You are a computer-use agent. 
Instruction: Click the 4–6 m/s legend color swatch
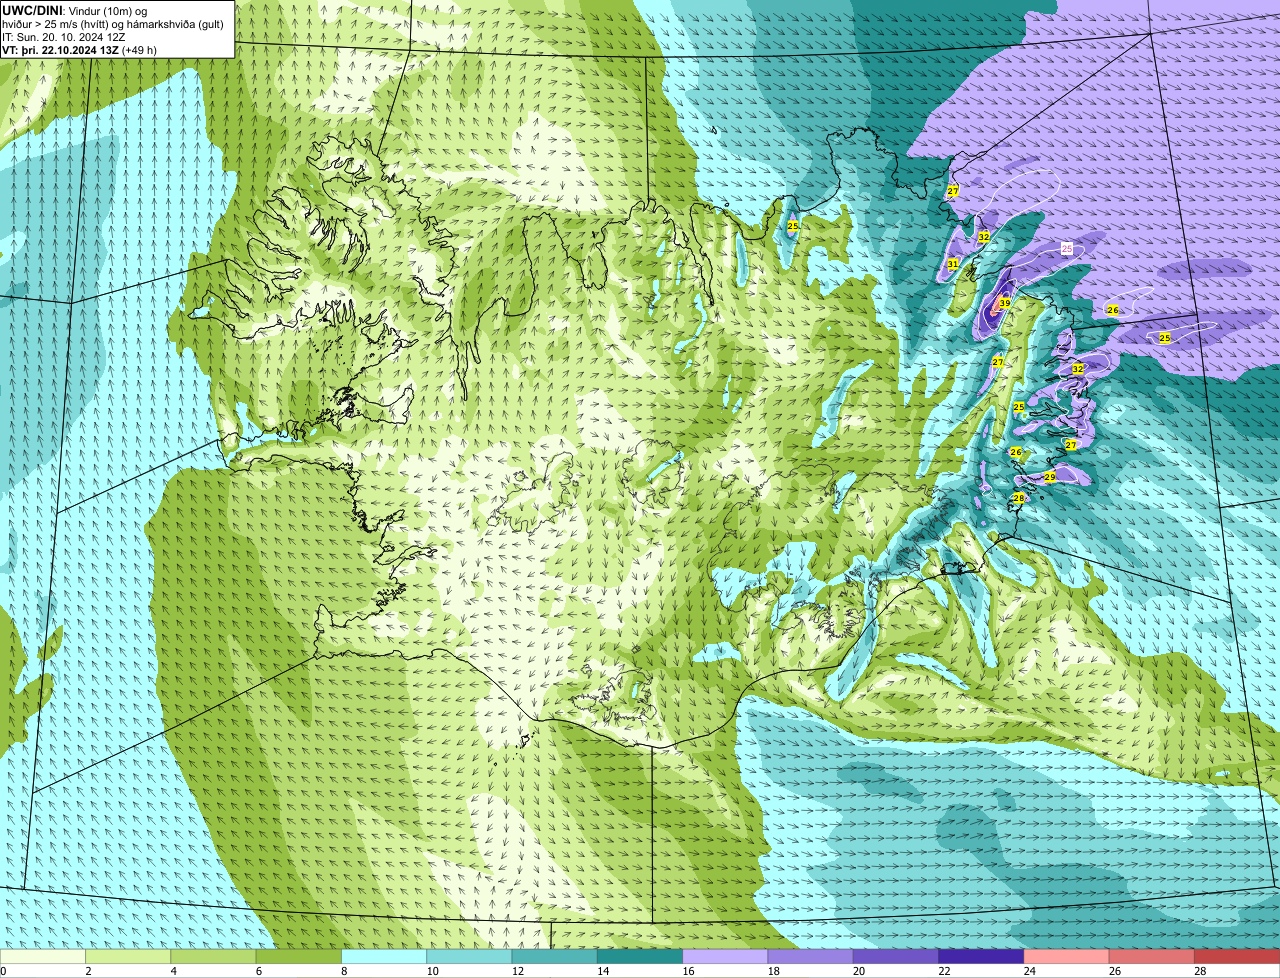tap(213, 957)
